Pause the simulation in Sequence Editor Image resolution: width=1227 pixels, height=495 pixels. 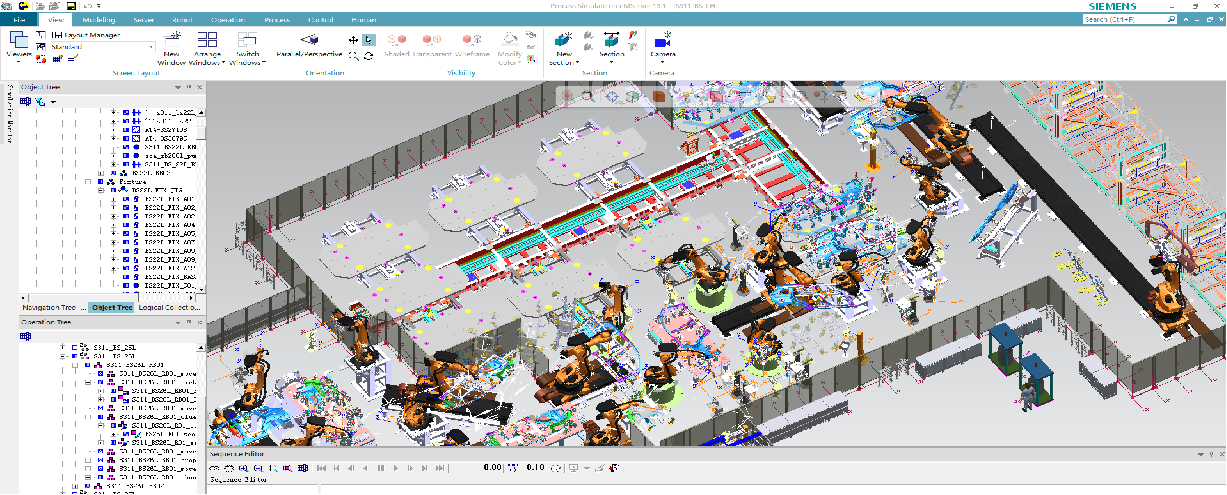click(x=381, y=467)
